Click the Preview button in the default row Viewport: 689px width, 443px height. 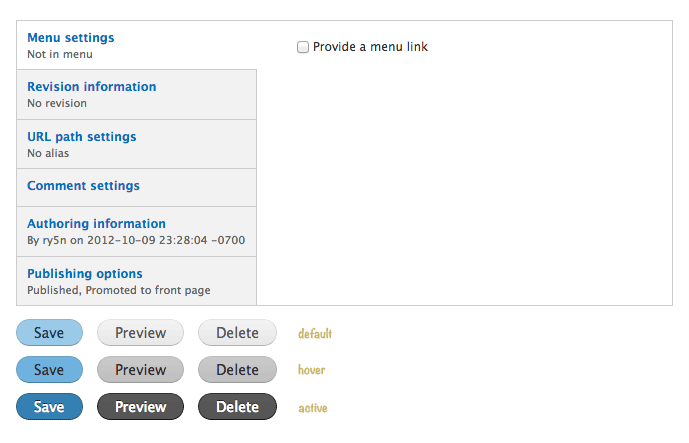pyautogui.click(x=140, y=333)
